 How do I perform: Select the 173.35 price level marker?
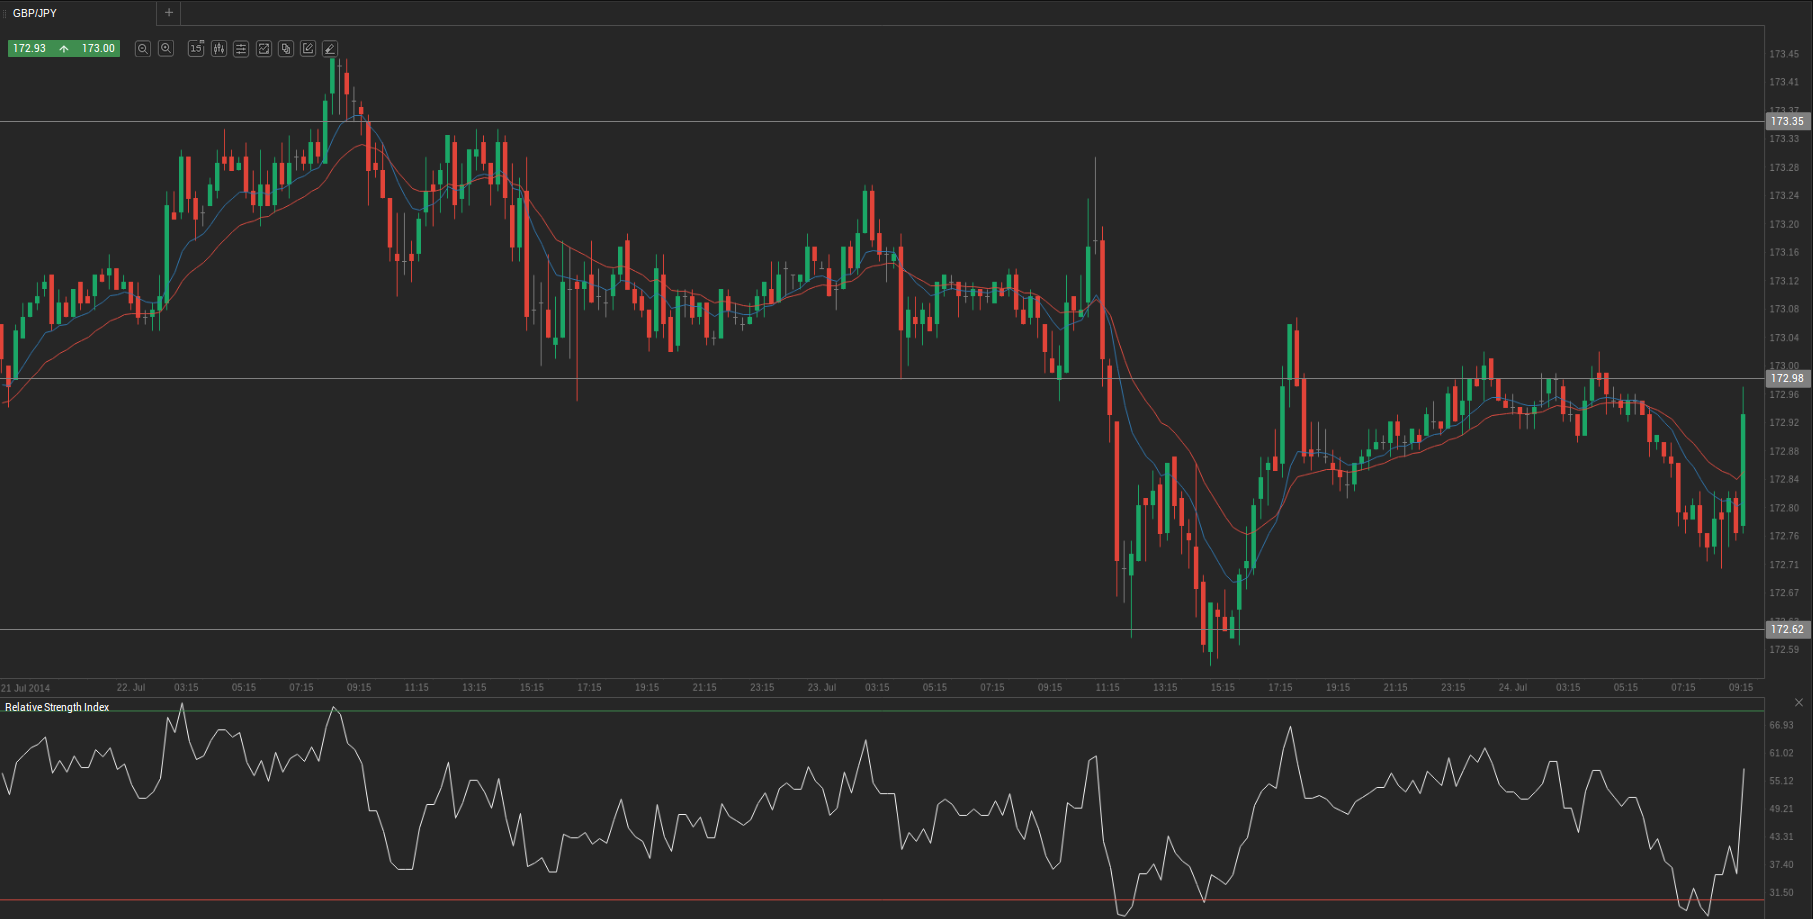point(1787,121)
